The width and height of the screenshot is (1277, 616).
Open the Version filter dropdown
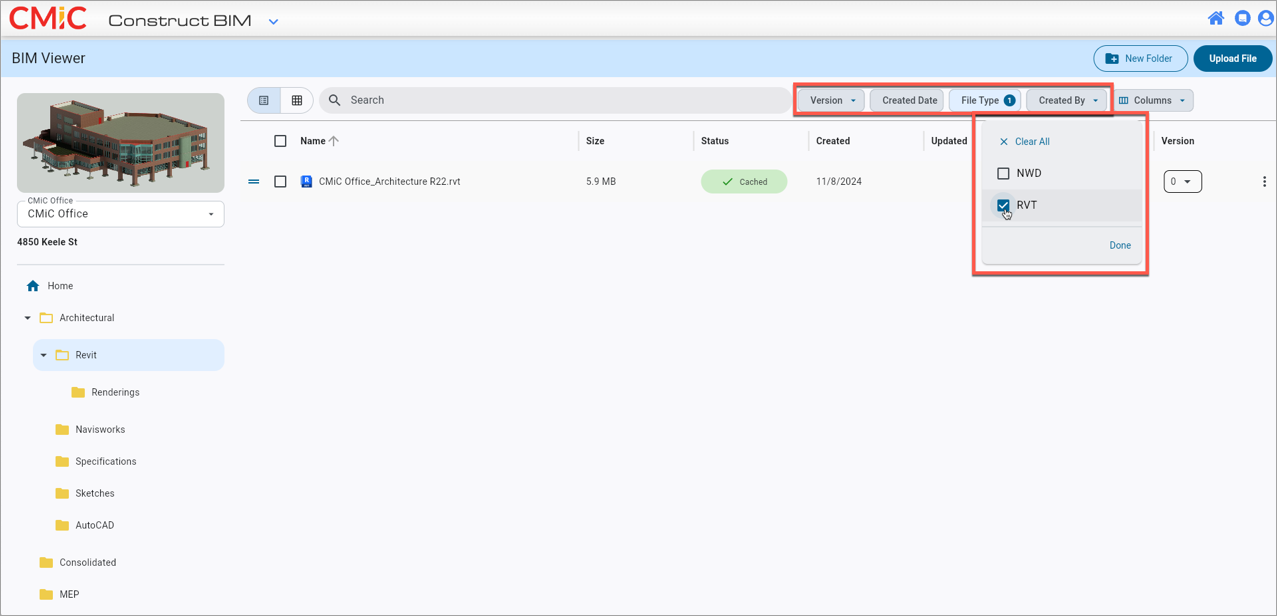(x=832, y=100)
